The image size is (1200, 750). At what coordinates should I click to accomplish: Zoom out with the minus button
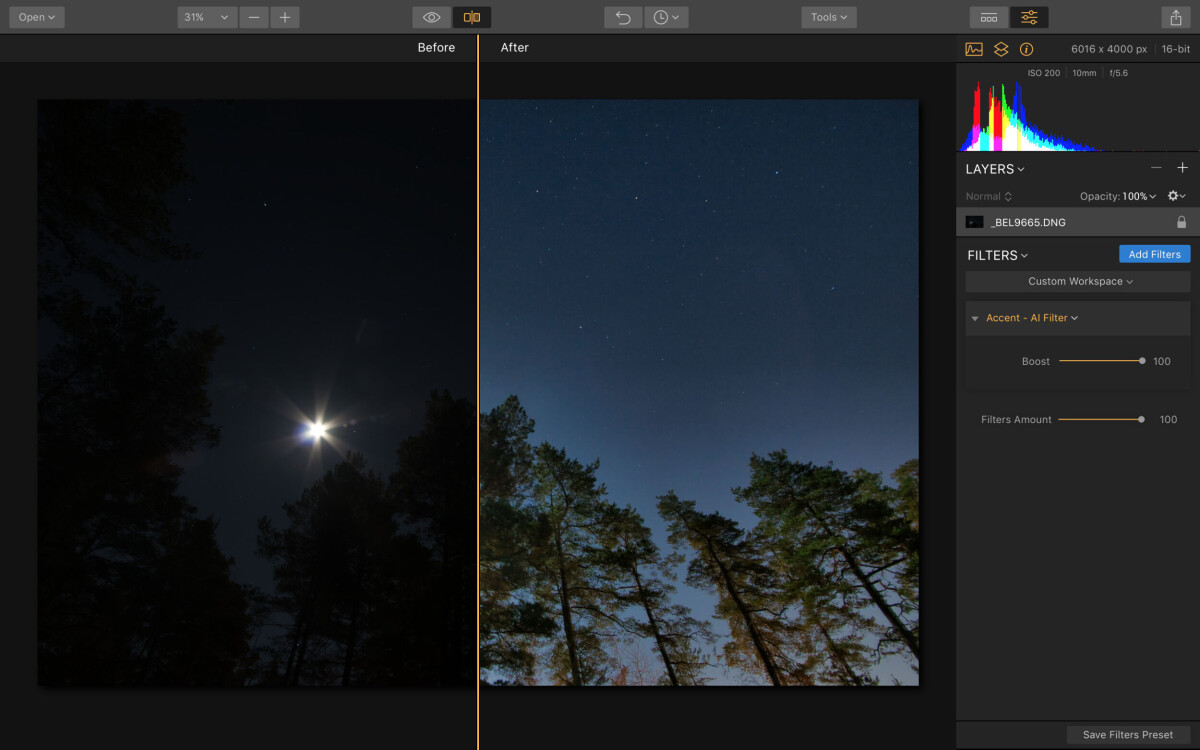tap(255, 17)
